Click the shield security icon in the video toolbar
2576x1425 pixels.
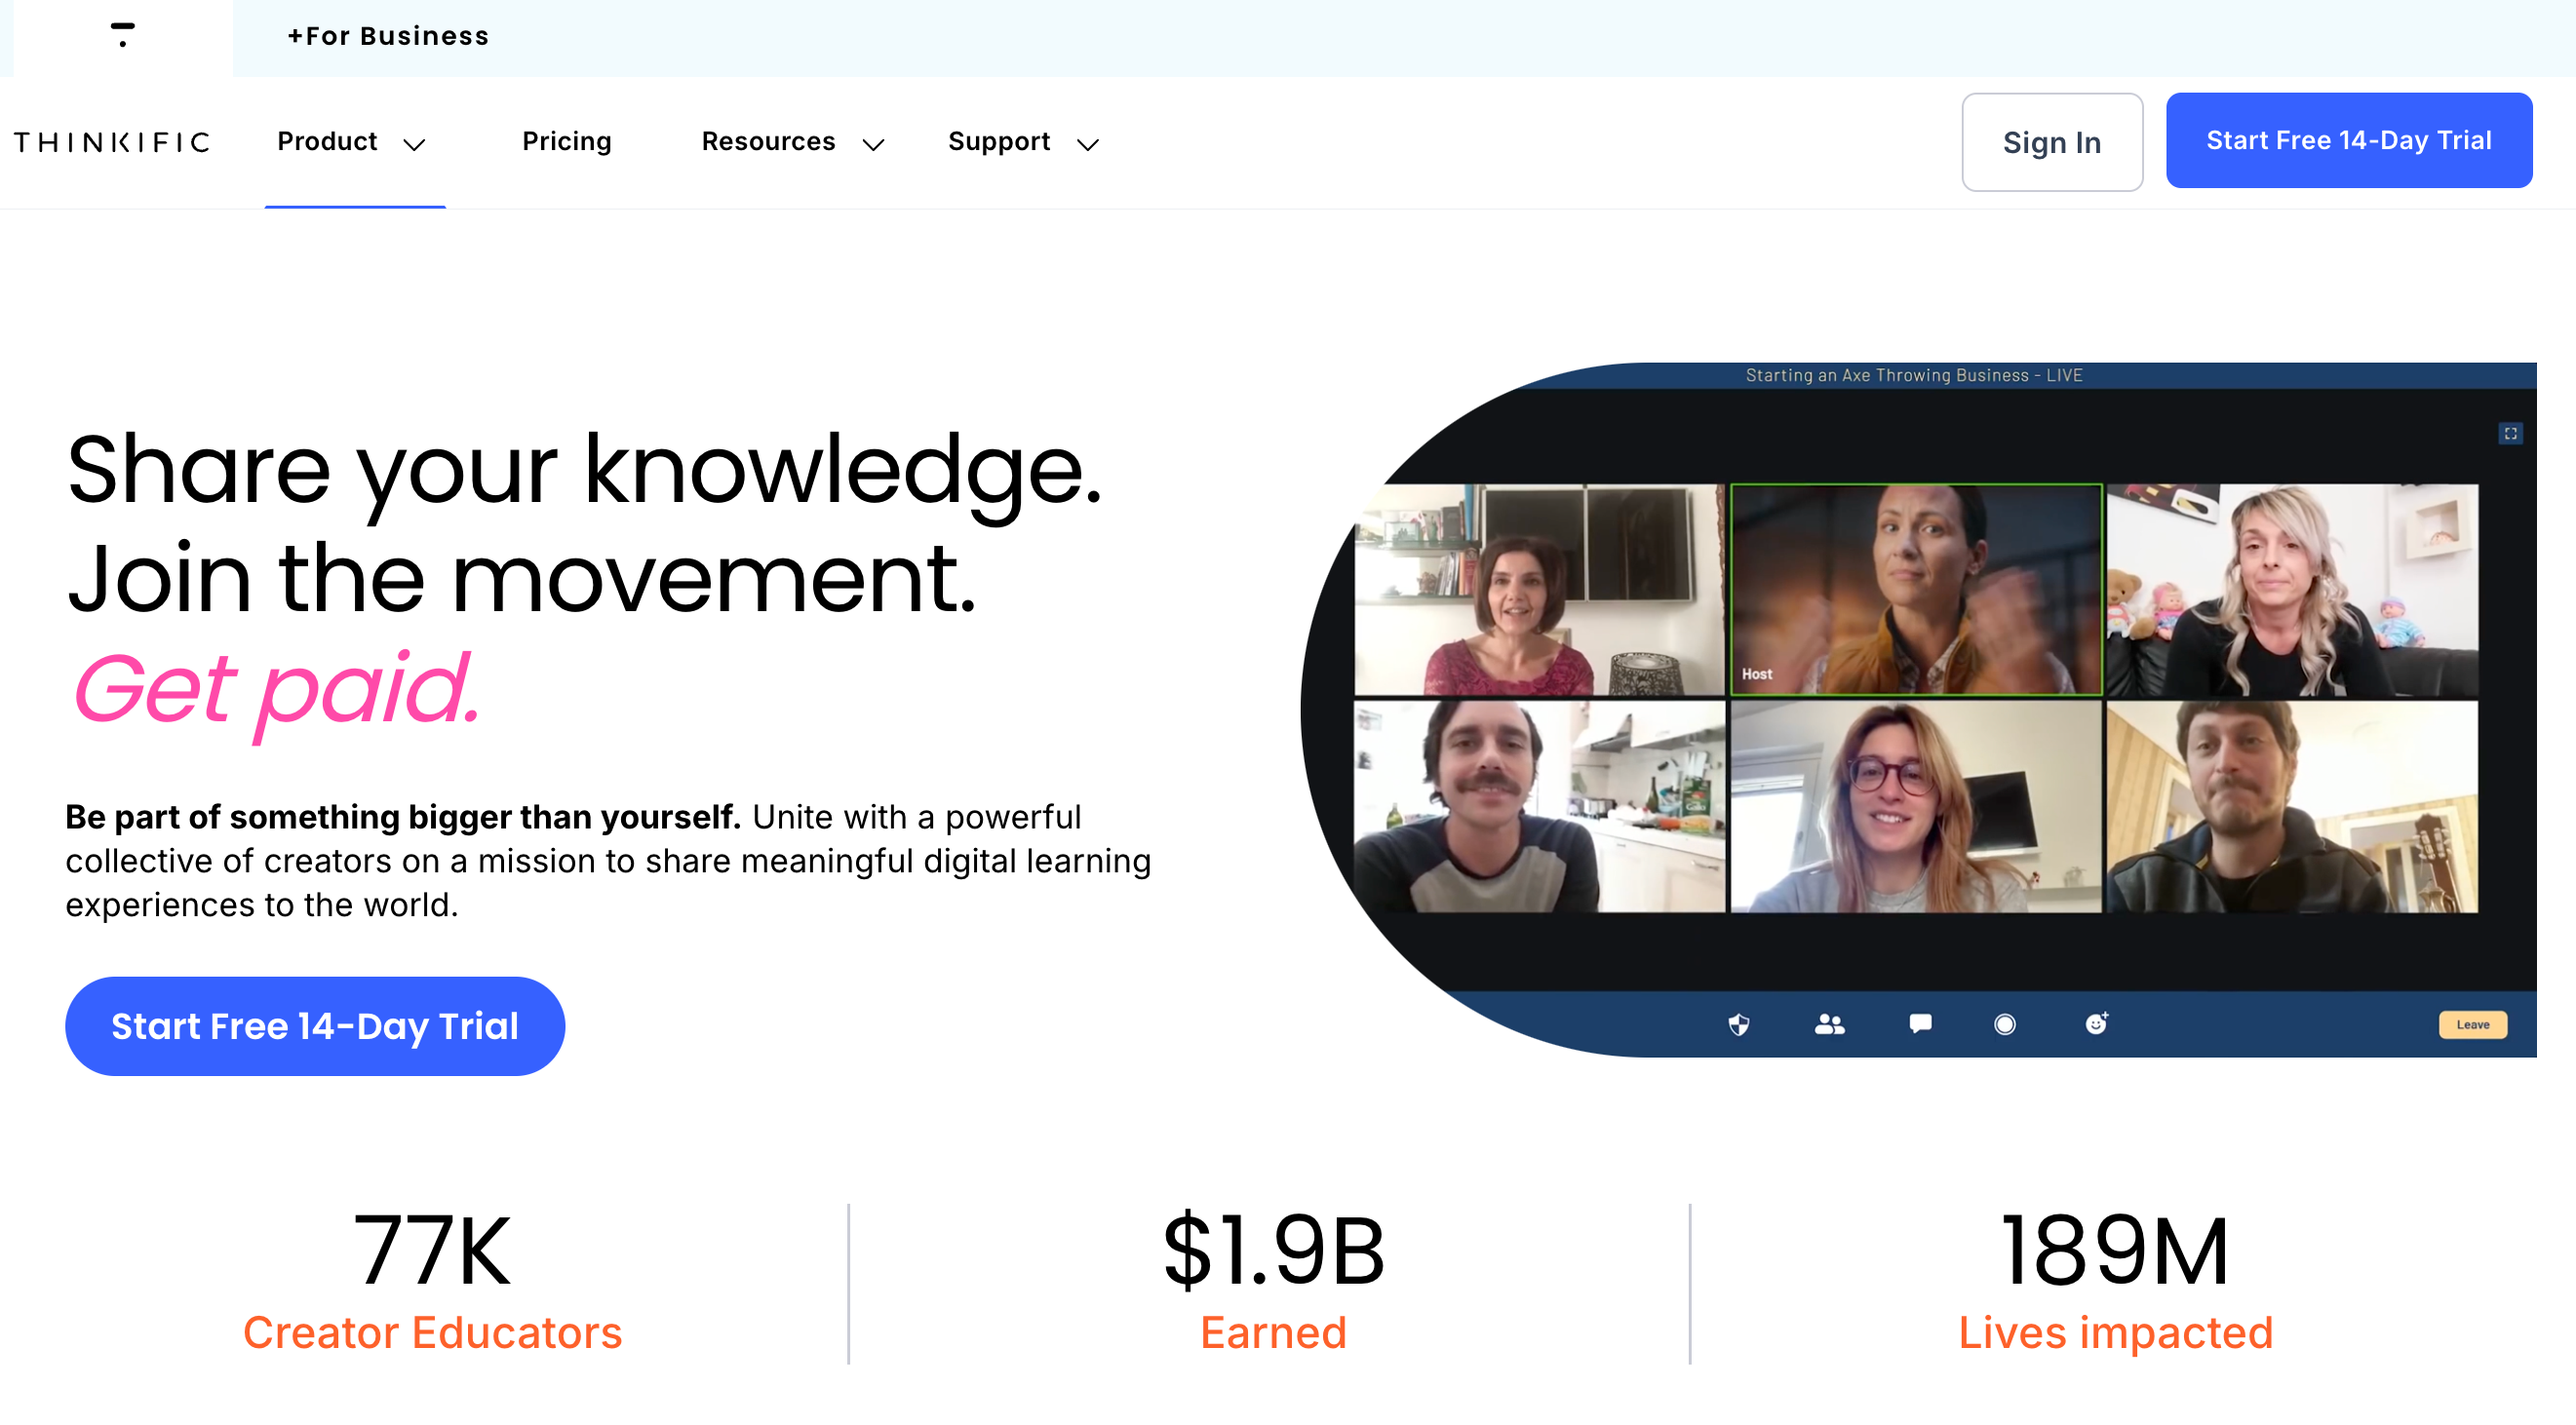coord(1738,1024)
